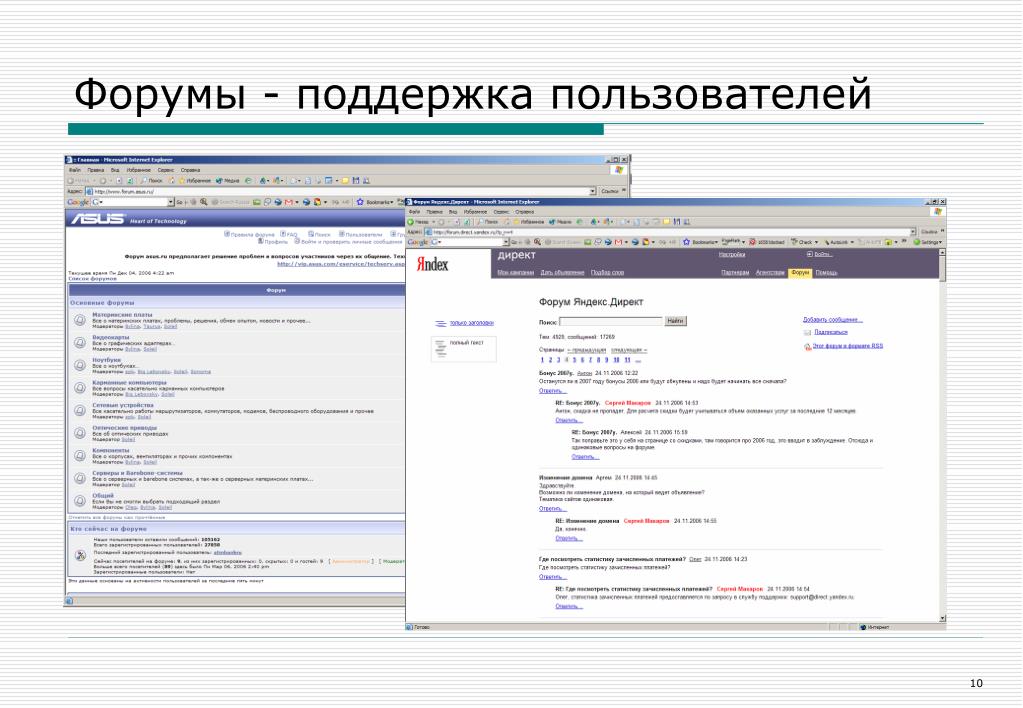1023x708 pixels.
Task: Click the Найти button
Action: coord(675,321)
